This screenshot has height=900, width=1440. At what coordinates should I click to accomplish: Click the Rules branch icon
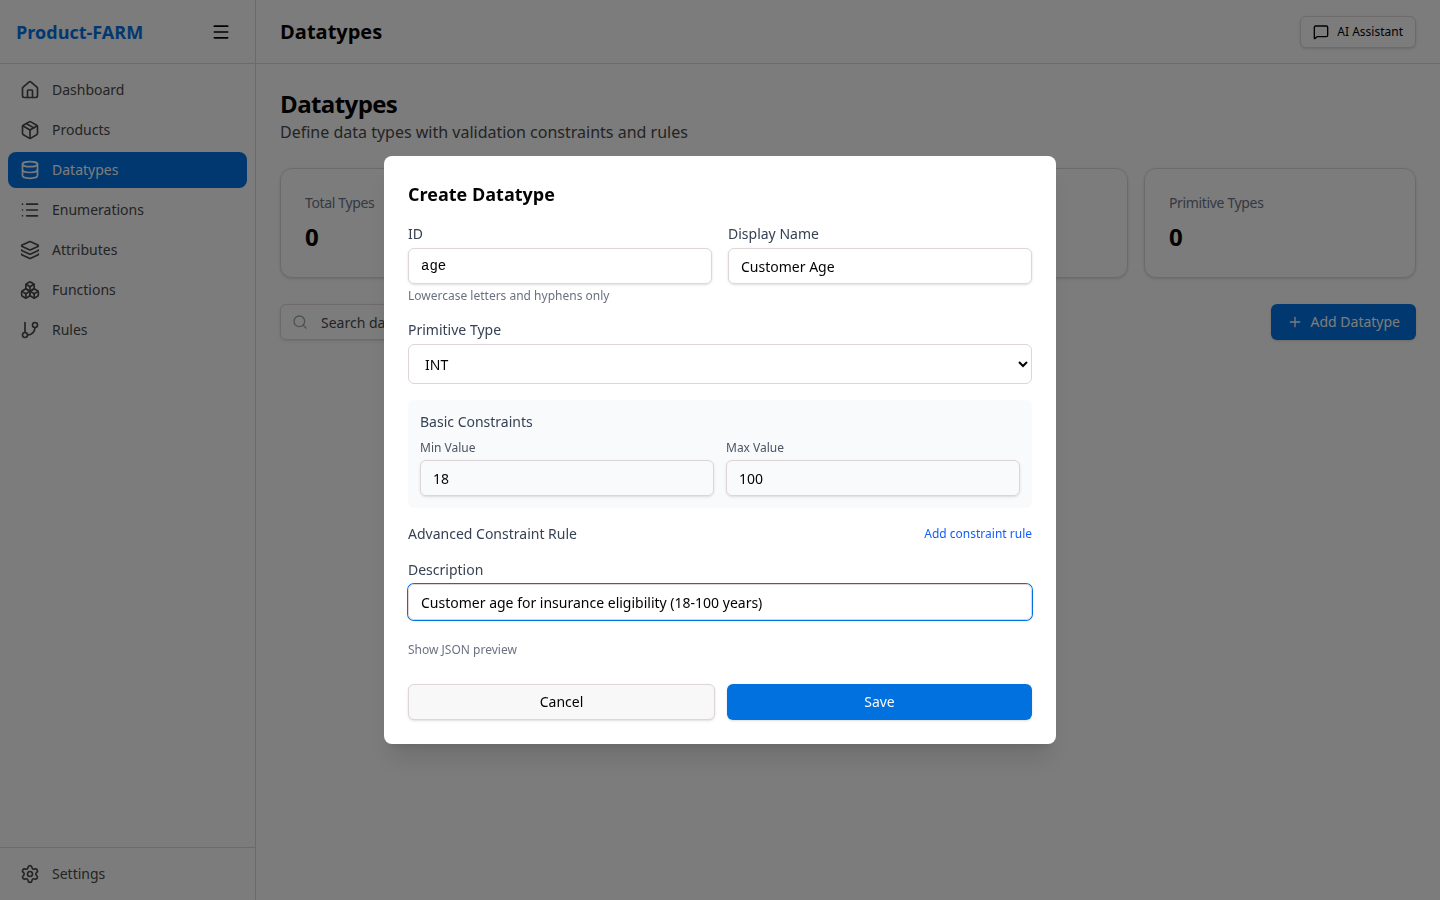tap(30, 330)
